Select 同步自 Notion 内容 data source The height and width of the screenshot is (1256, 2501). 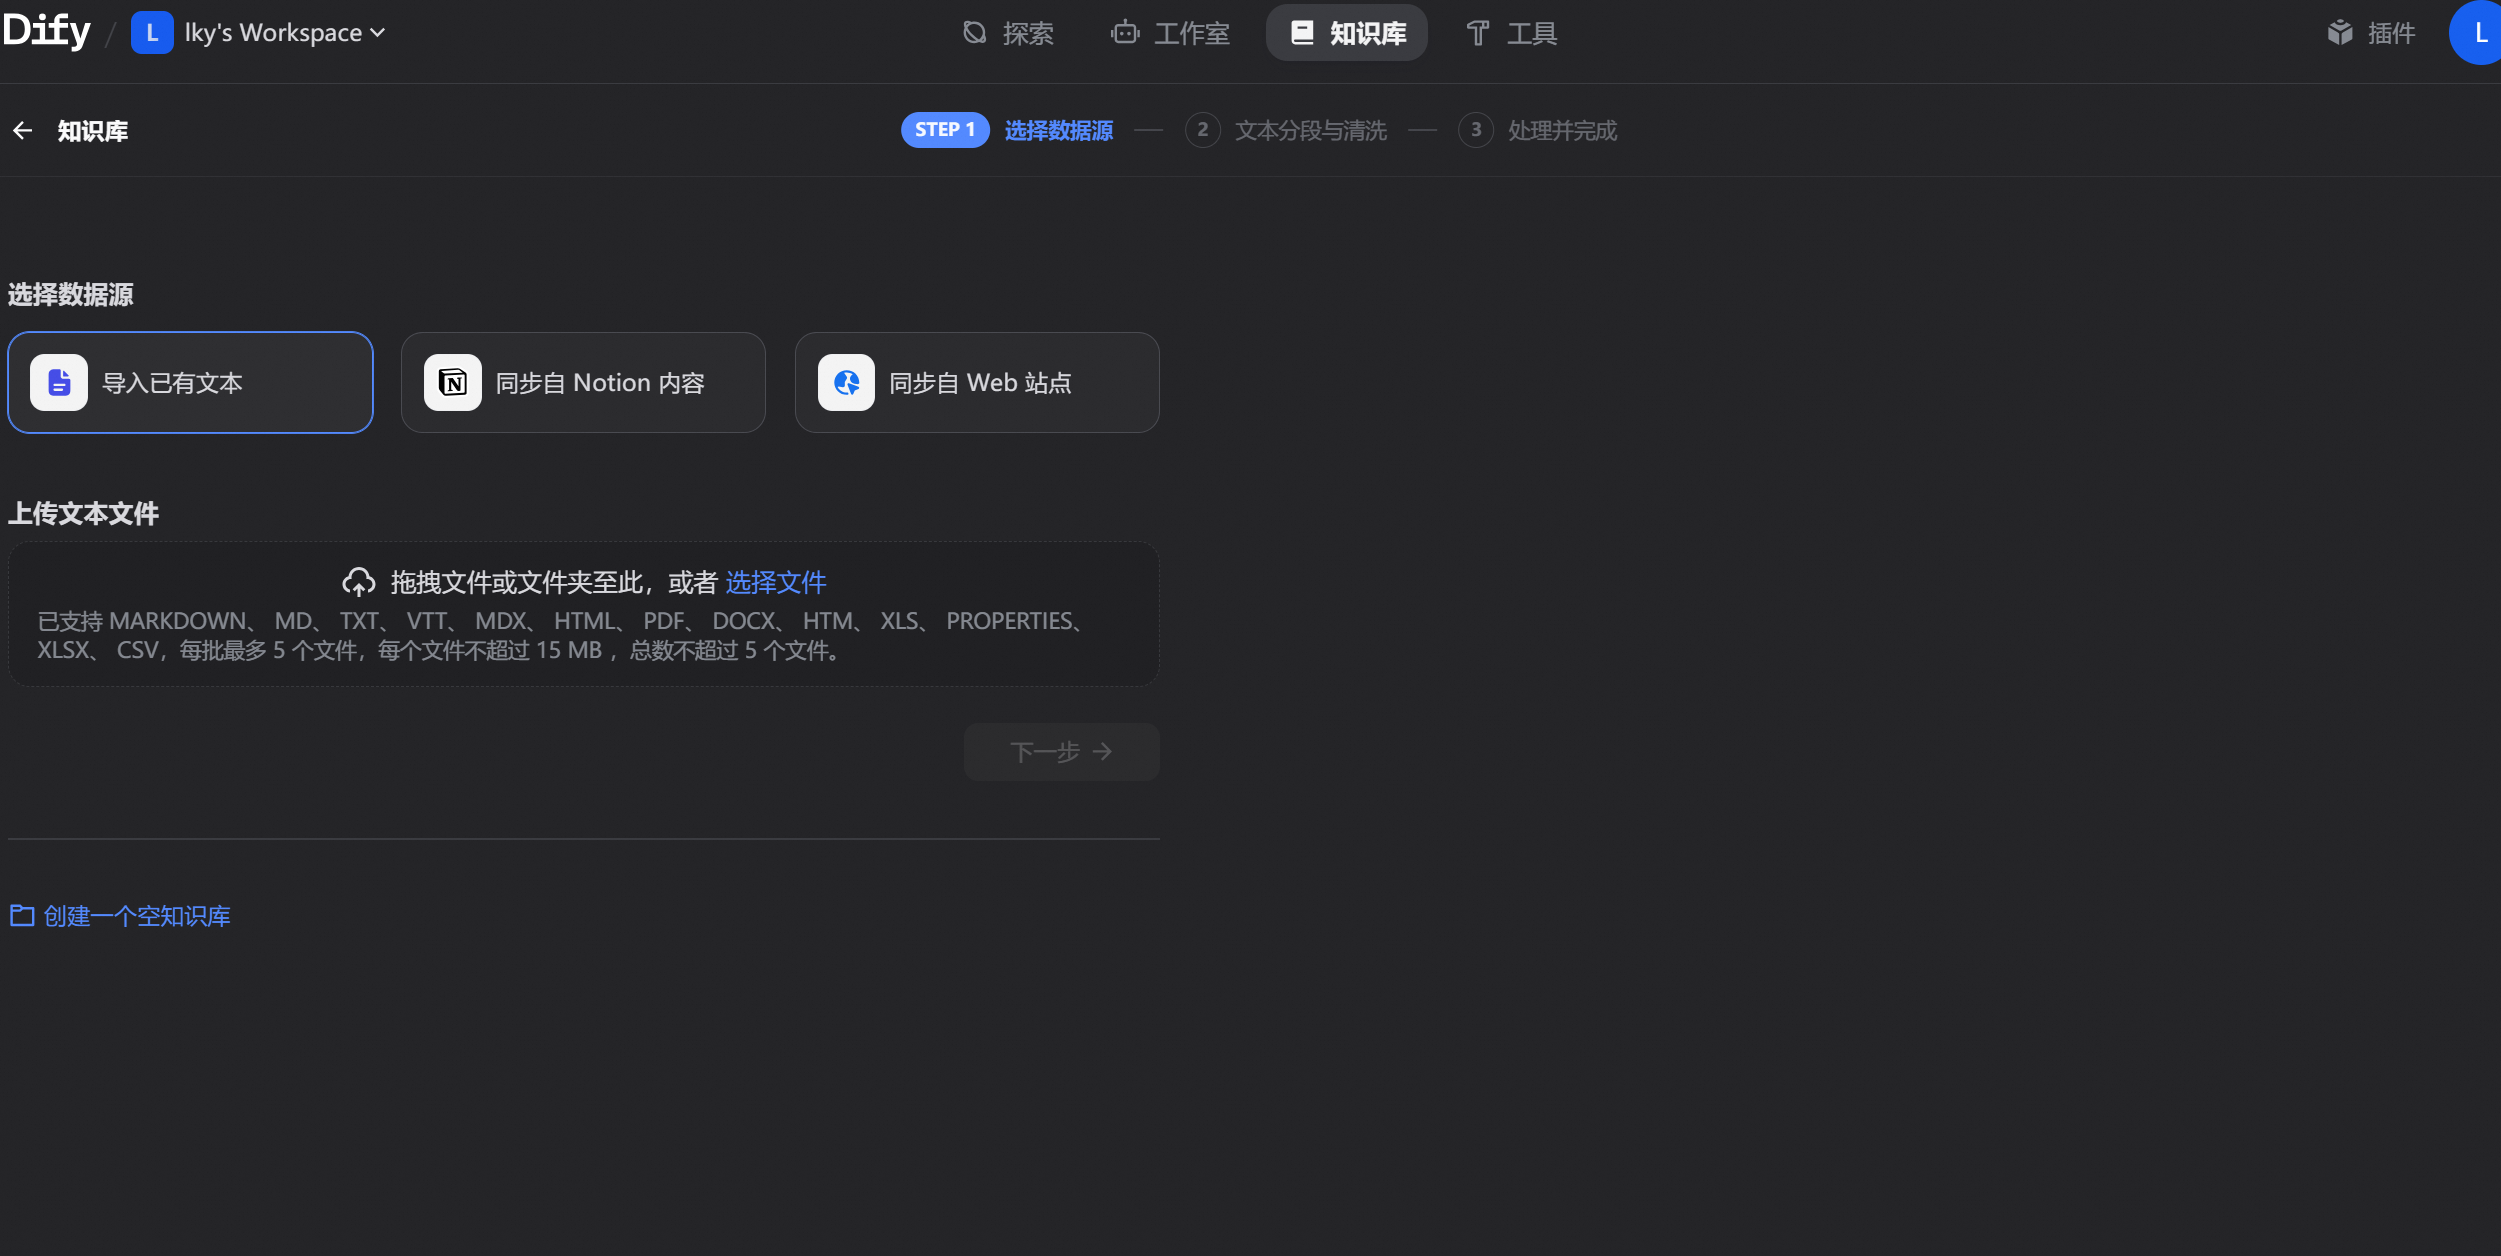583,383
